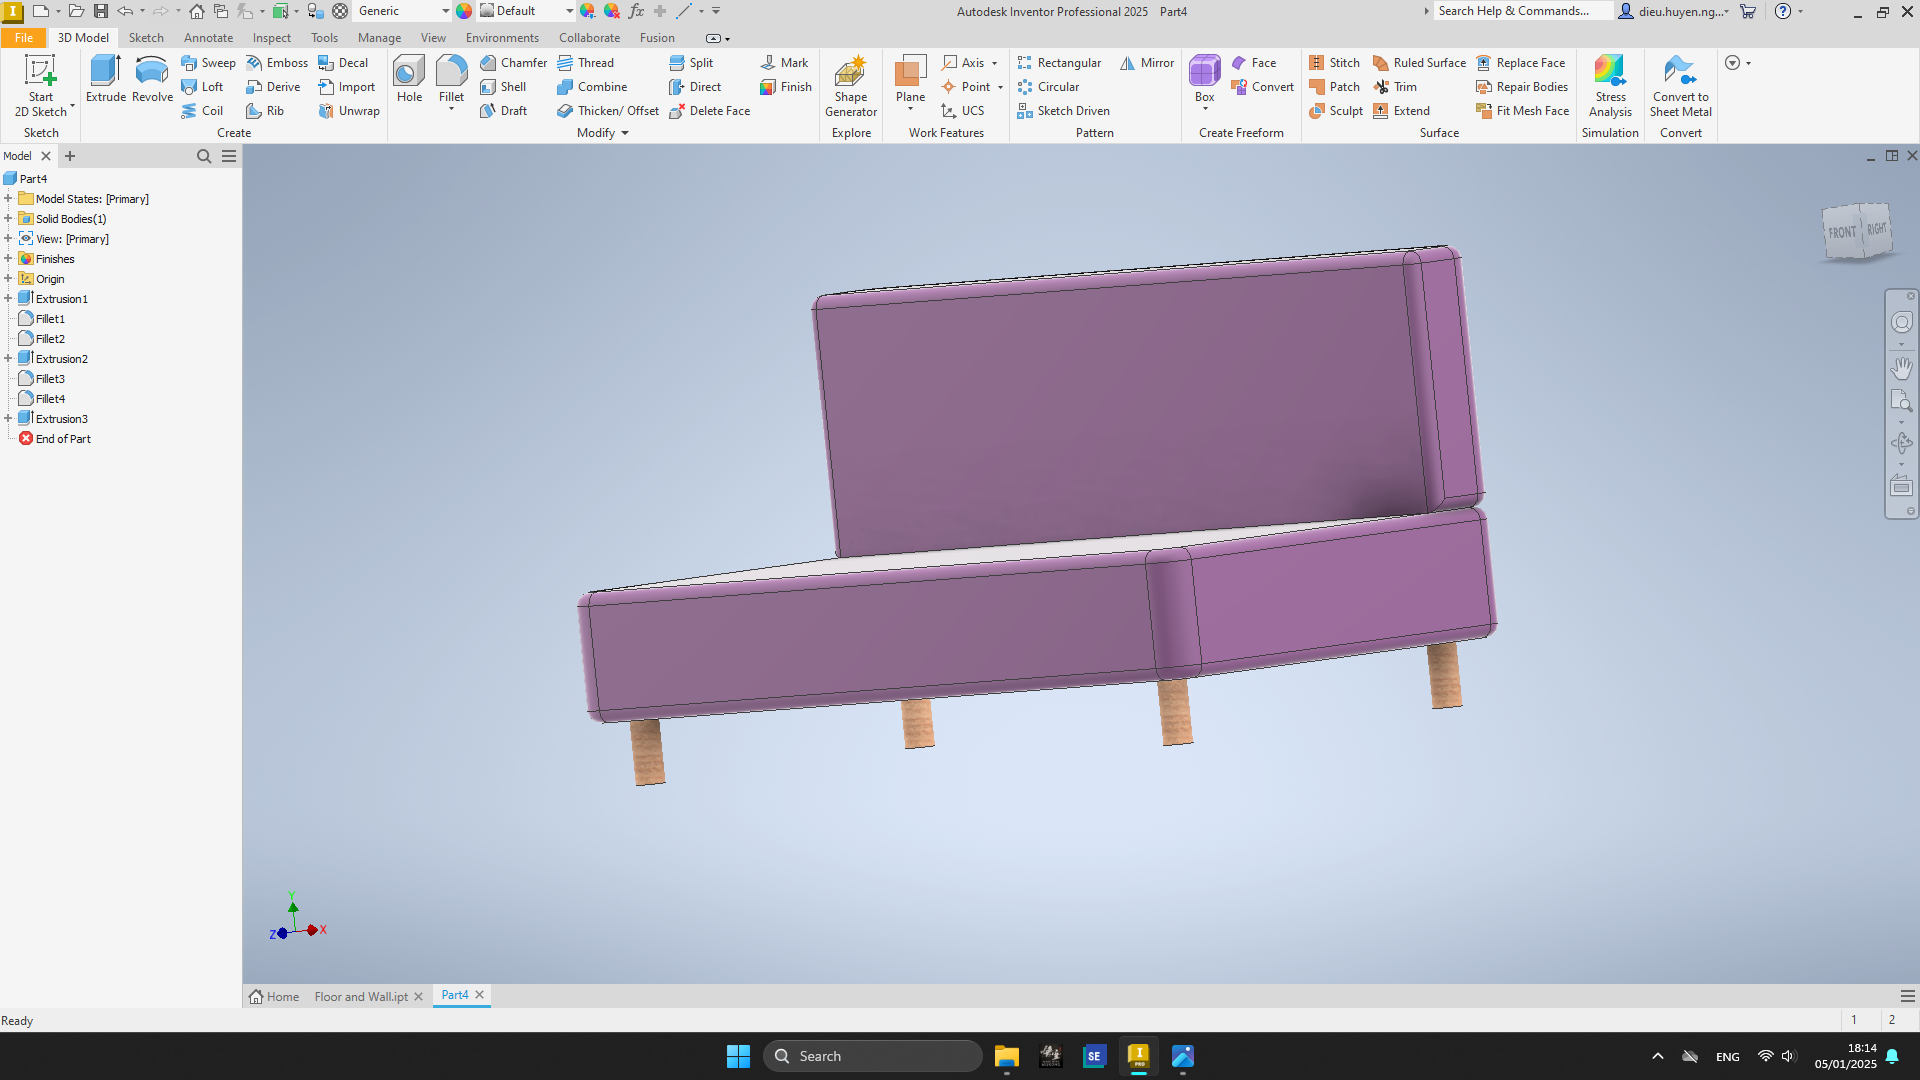Start a new 2D Sketch
The width and height of the screenshot is (1920, 1080).
41,86
